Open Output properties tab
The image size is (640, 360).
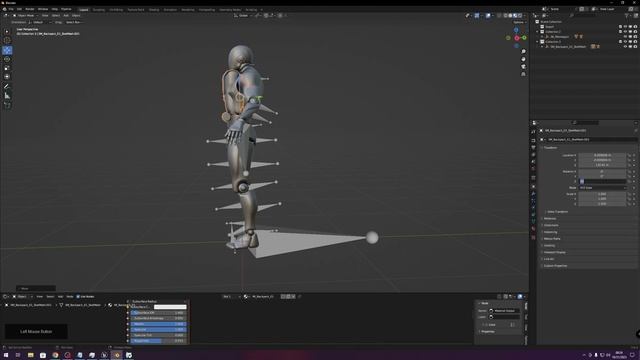tap(533, 147)
